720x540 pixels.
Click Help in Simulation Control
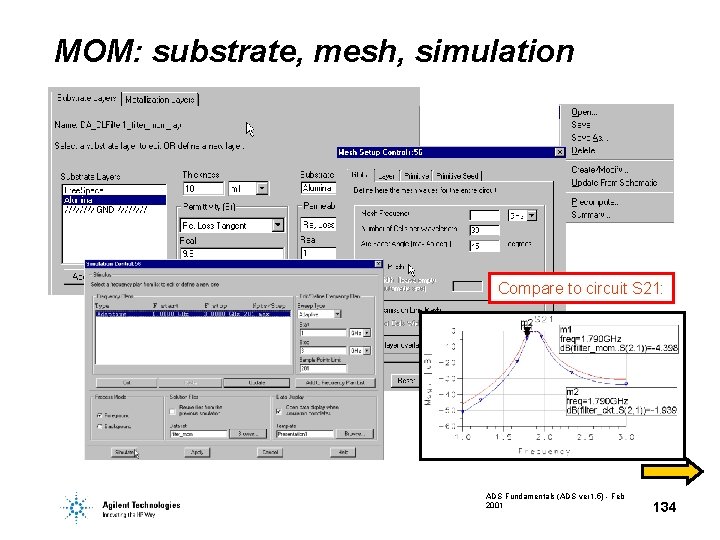[x=343, y=452]
